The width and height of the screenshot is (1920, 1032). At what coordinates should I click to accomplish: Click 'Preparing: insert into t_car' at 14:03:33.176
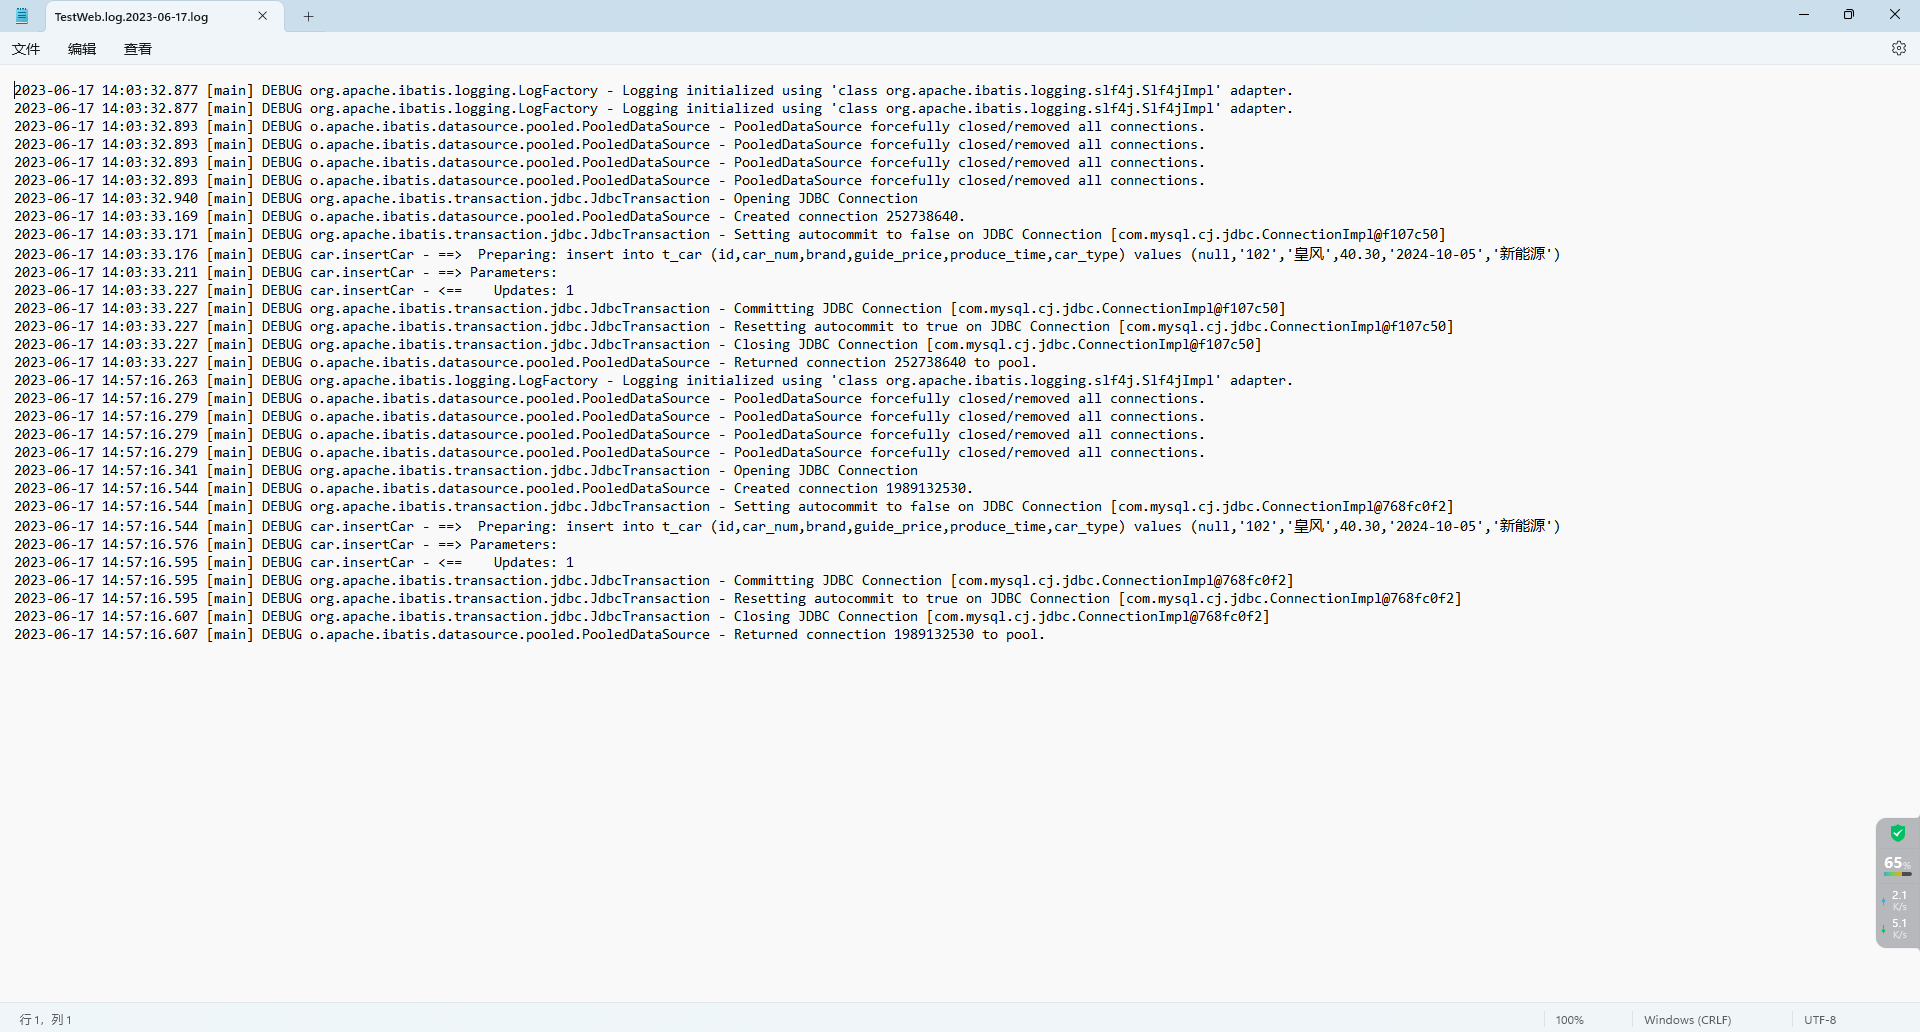pos(589,255)
